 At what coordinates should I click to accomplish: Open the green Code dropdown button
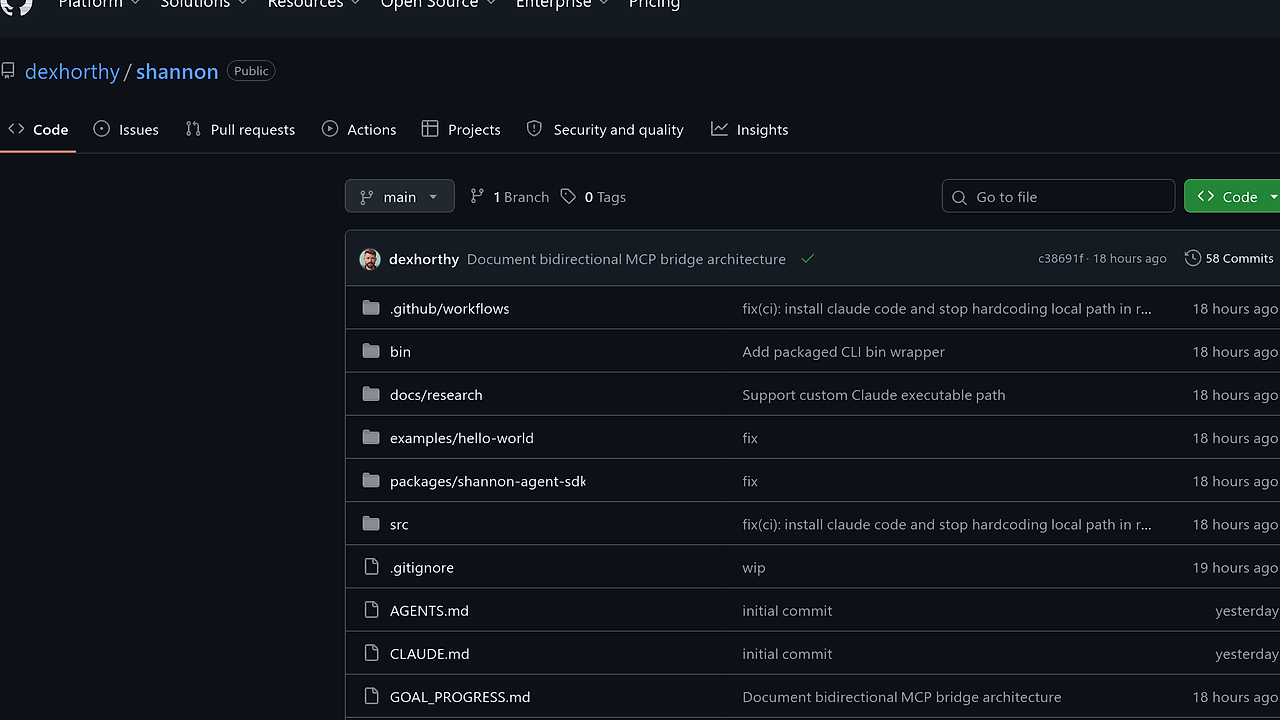pyautogui.click(x=1232, y=197)
